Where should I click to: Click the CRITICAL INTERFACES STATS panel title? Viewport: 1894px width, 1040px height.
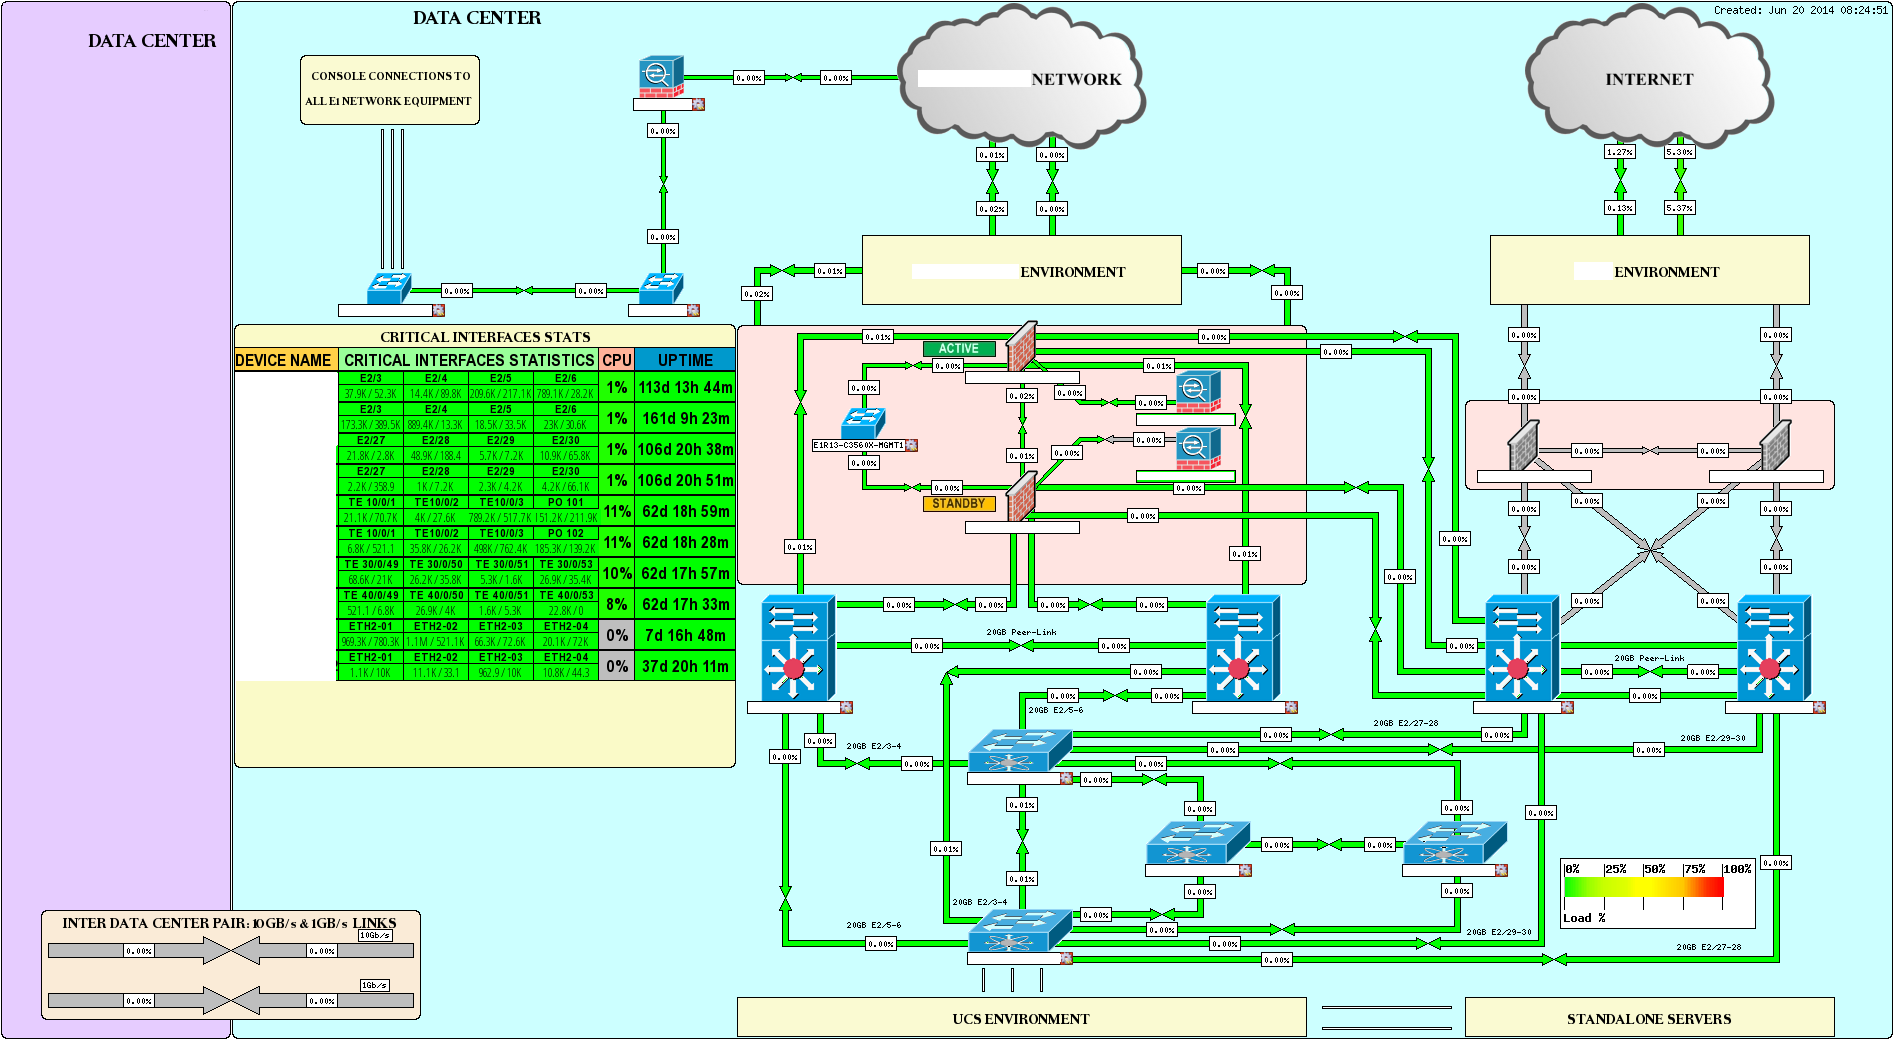tap(485, 337)
